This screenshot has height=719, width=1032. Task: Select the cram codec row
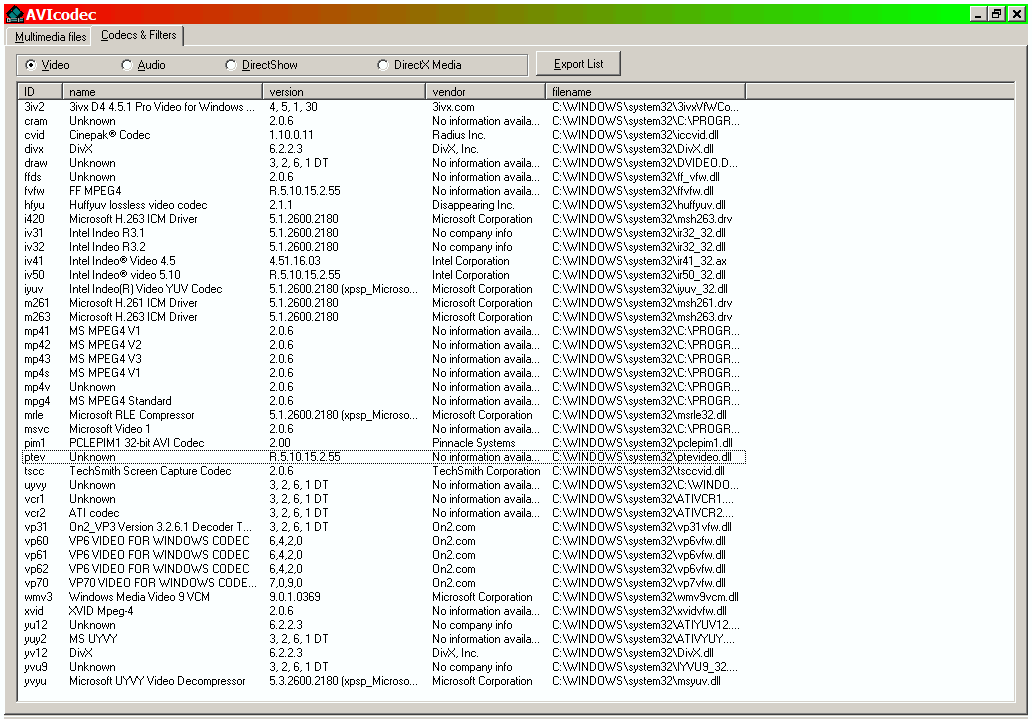point(382,121)
